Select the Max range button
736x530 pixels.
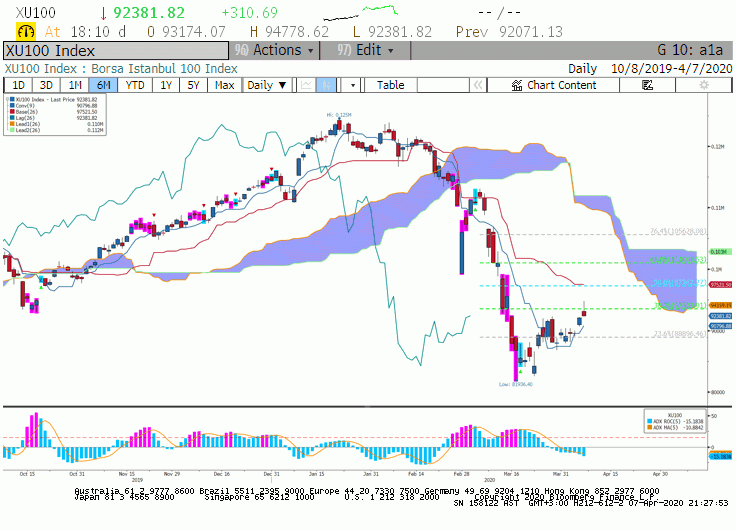pyautogui.click(x=224, y=85)
